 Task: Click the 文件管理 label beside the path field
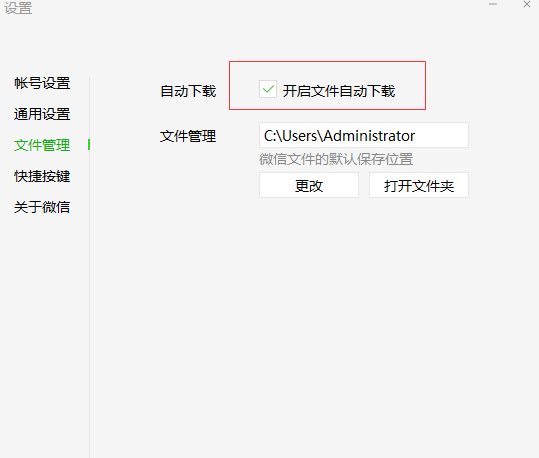(188, 136)
